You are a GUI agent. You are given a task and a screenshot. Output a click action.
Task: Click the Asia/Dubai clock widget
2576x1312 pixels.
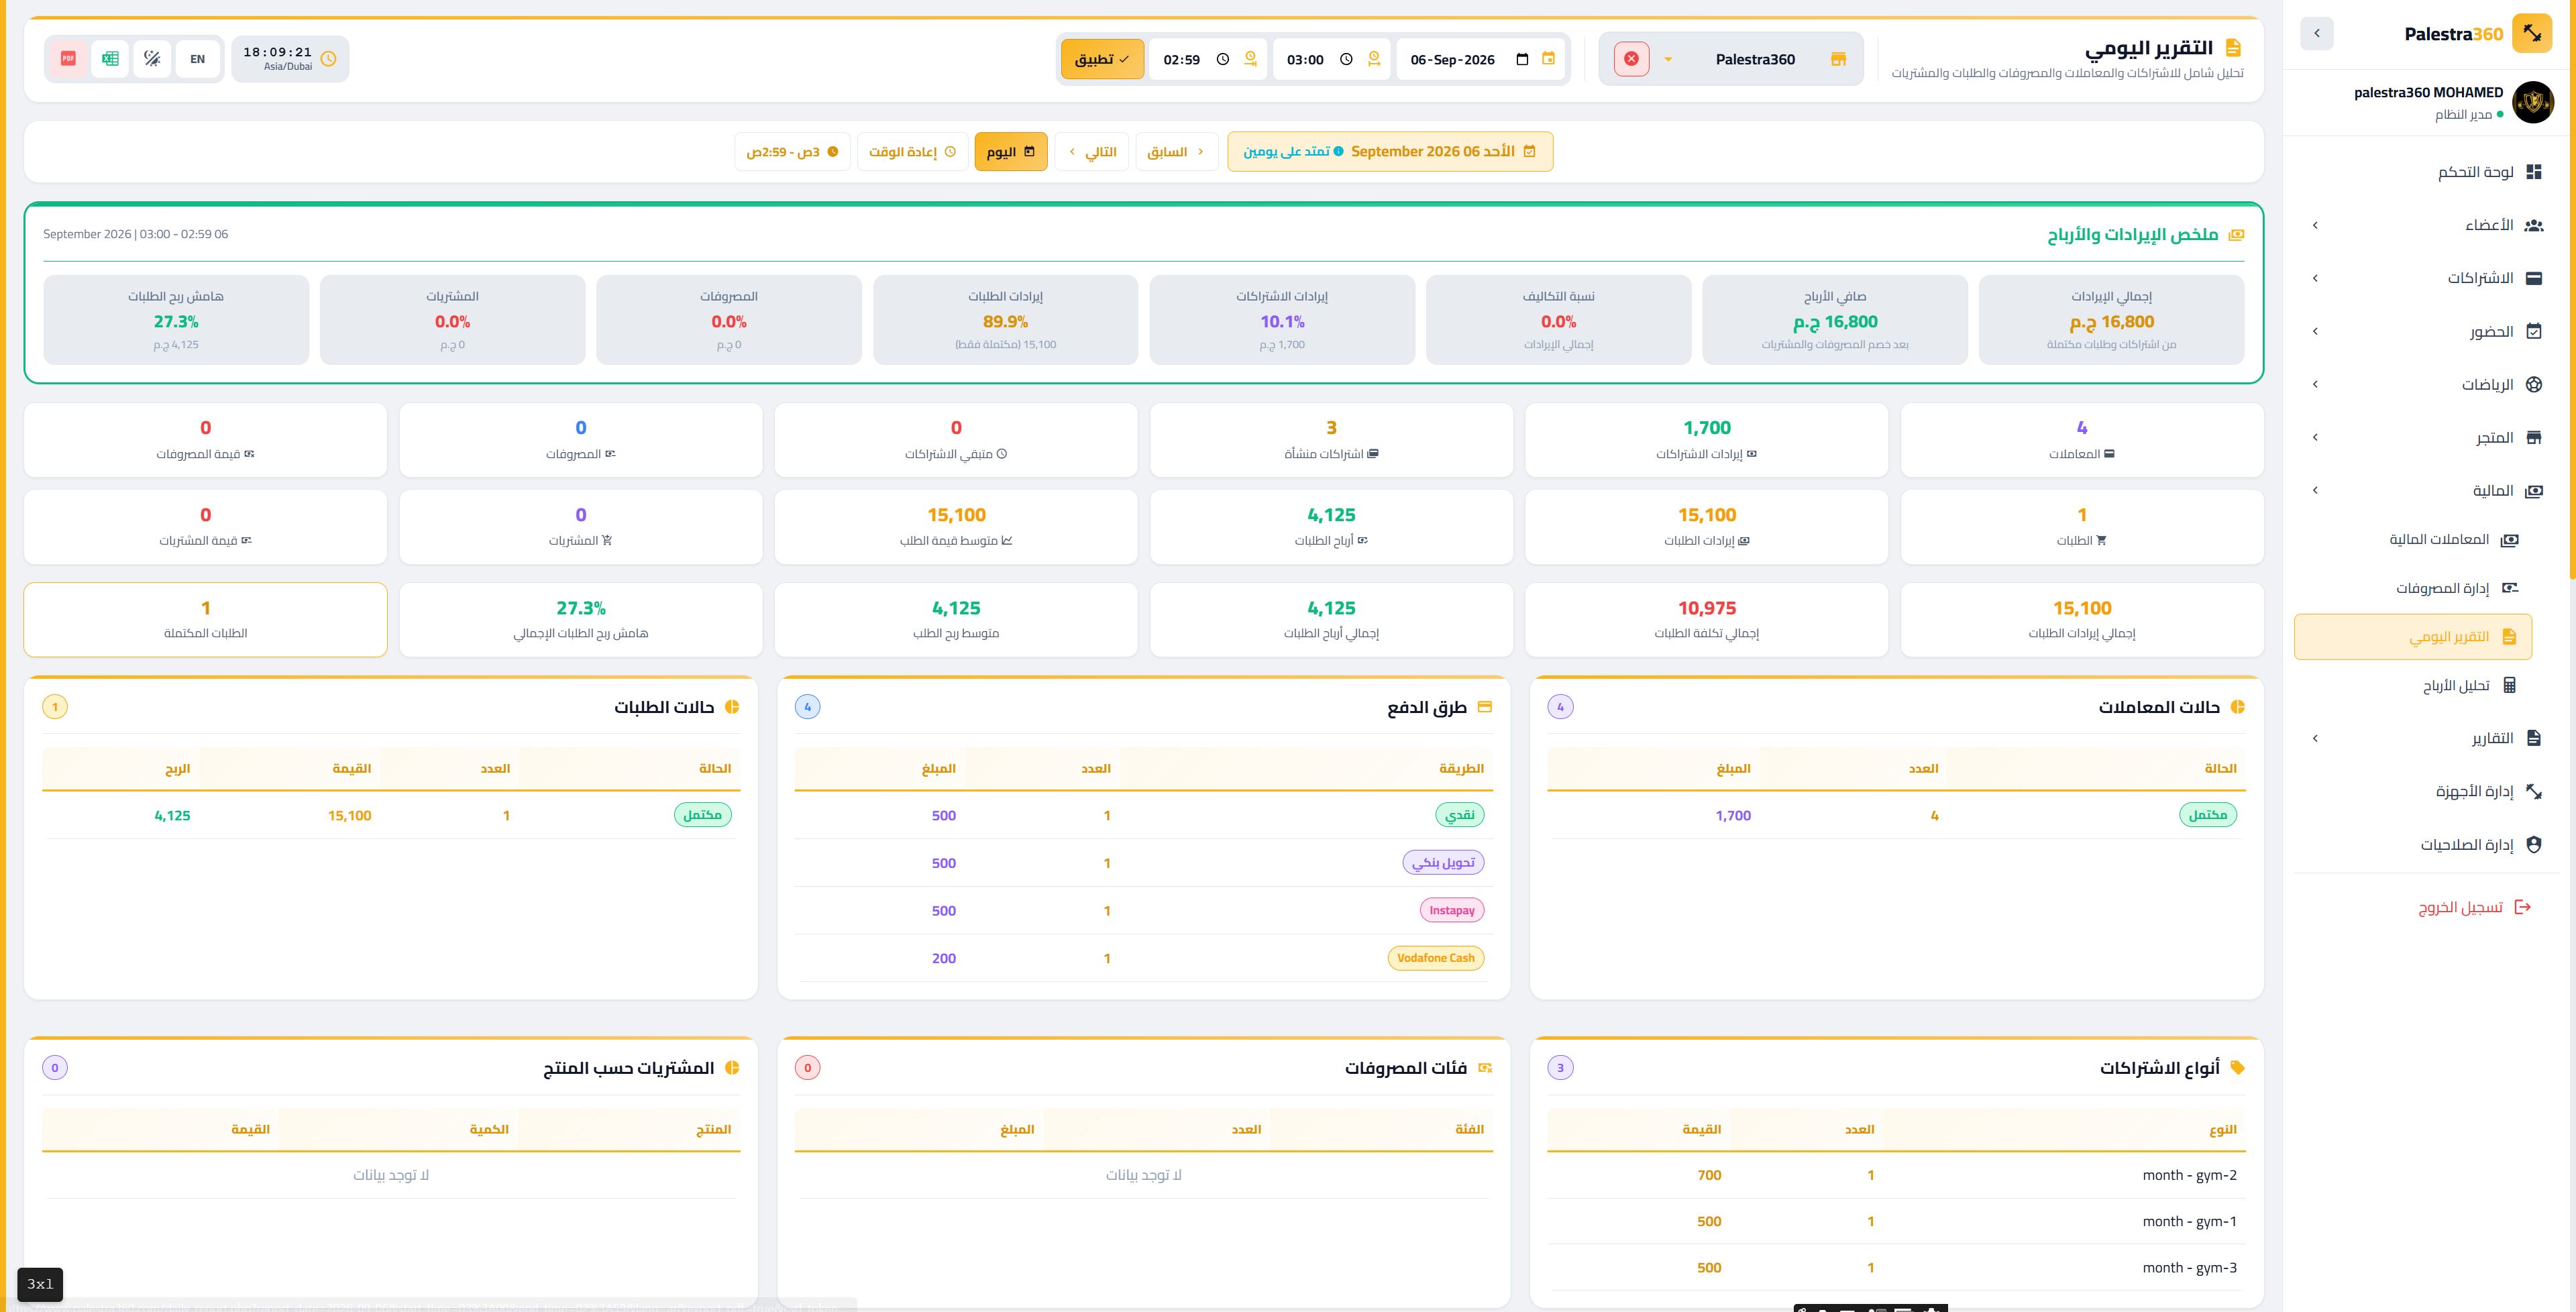coord(290,59)
